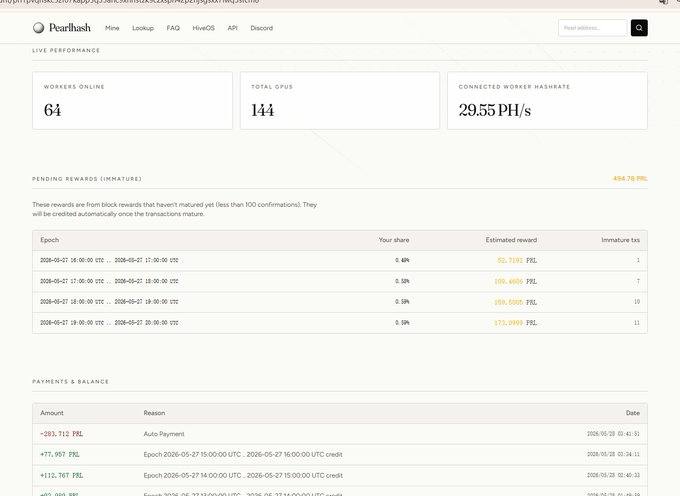This screenshot has height=496, width=680.
Task: Click the Reason column header
Action: point(154,413)
